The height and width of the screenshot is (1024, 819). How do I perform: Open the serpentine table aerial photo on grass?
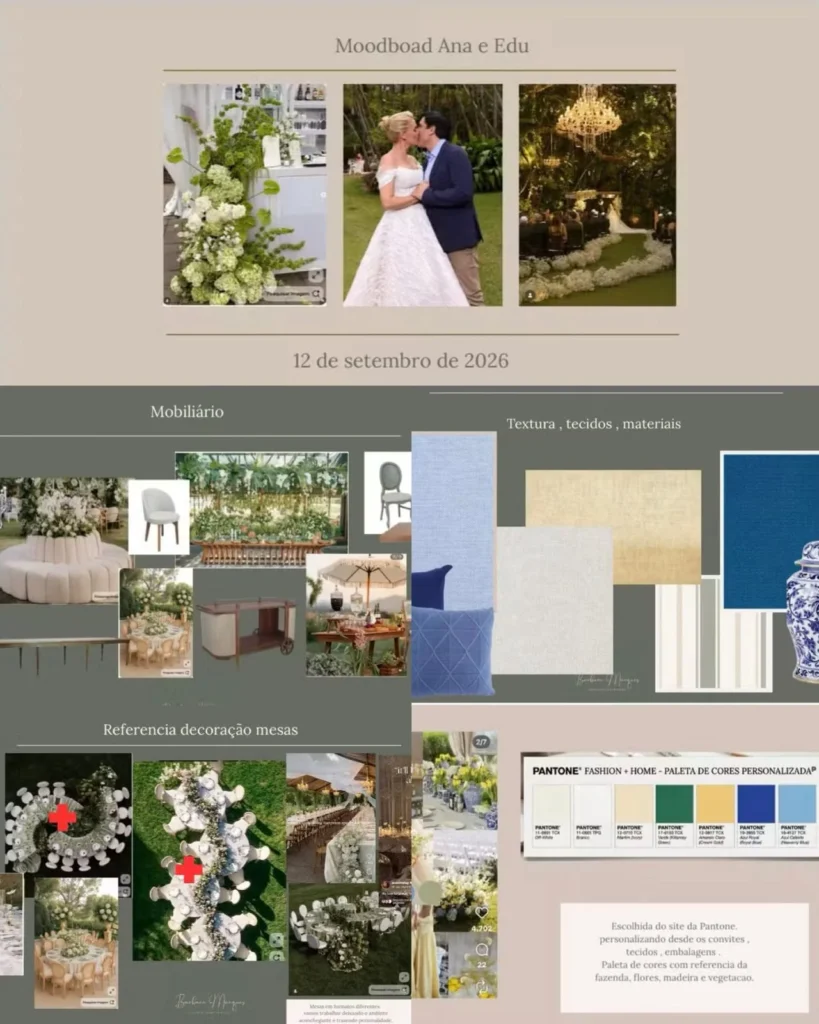(209, 861)
